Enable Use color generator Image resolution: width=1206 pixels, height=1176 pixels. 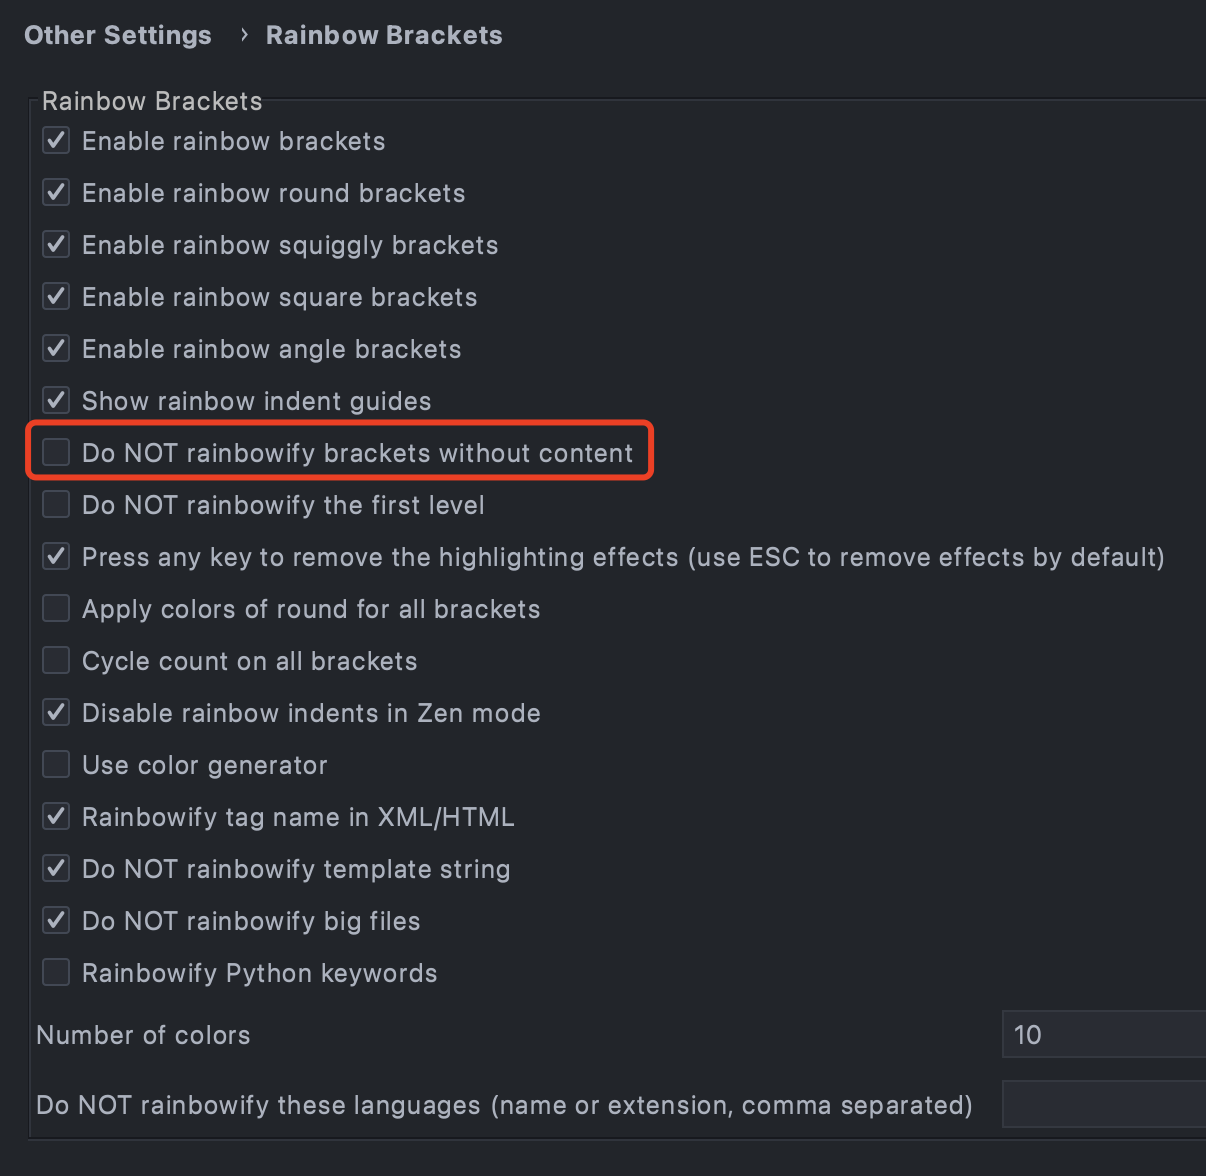pos(56,764)
